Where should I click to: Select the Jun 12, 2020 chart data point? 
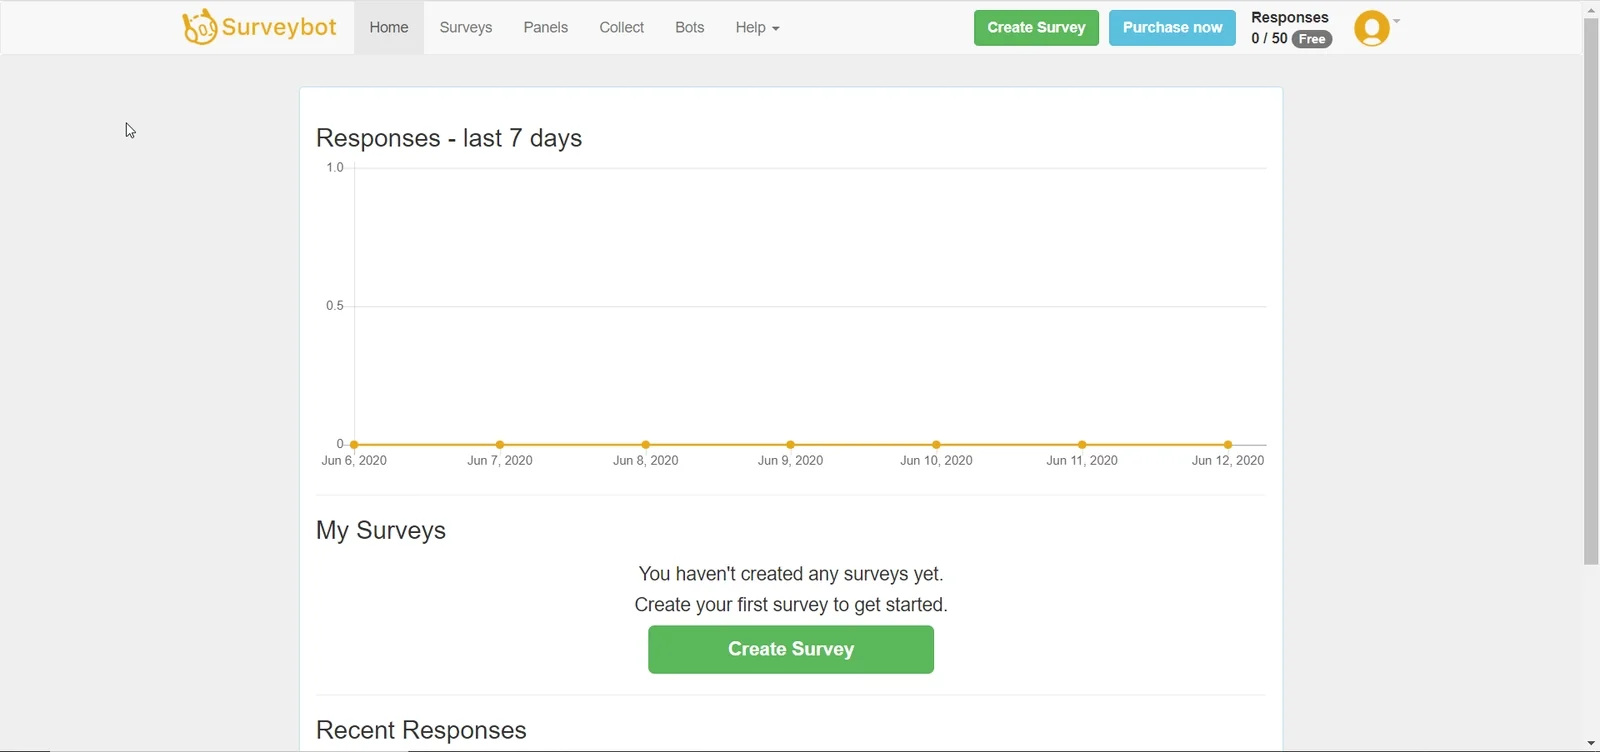point(1228,444)
